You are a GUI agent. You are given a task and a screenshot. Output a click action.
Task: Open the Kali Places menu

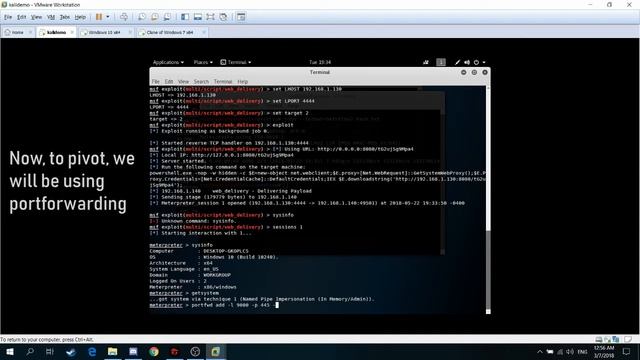(203, 62)
